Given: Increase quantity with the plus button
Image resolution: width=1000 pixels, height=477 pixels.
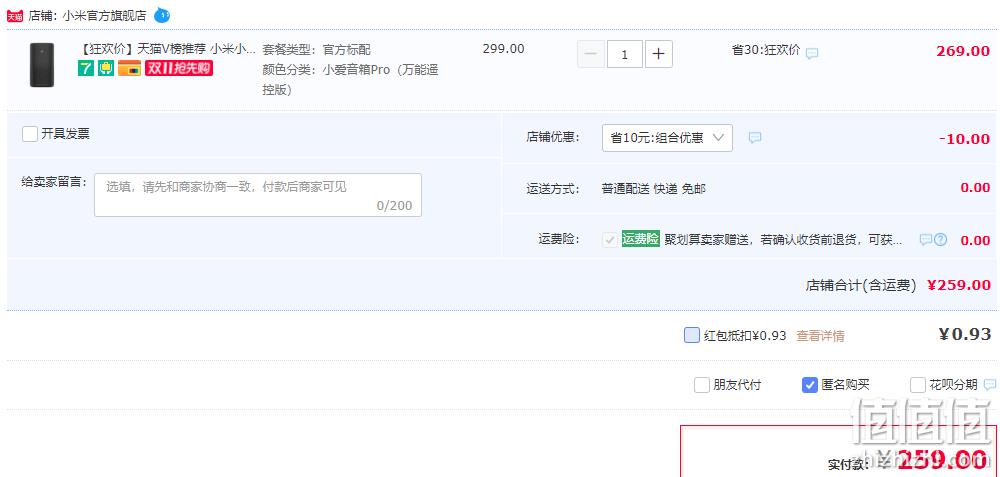Looking at the screenshot, I should pos(659,54).
